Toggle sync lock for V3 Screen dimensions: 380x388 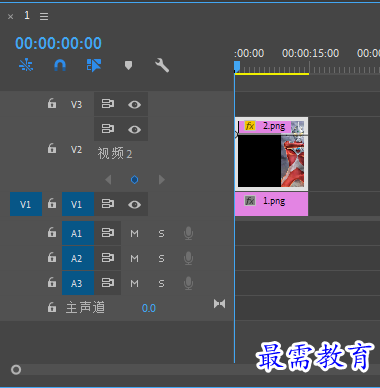click(108, 104)
